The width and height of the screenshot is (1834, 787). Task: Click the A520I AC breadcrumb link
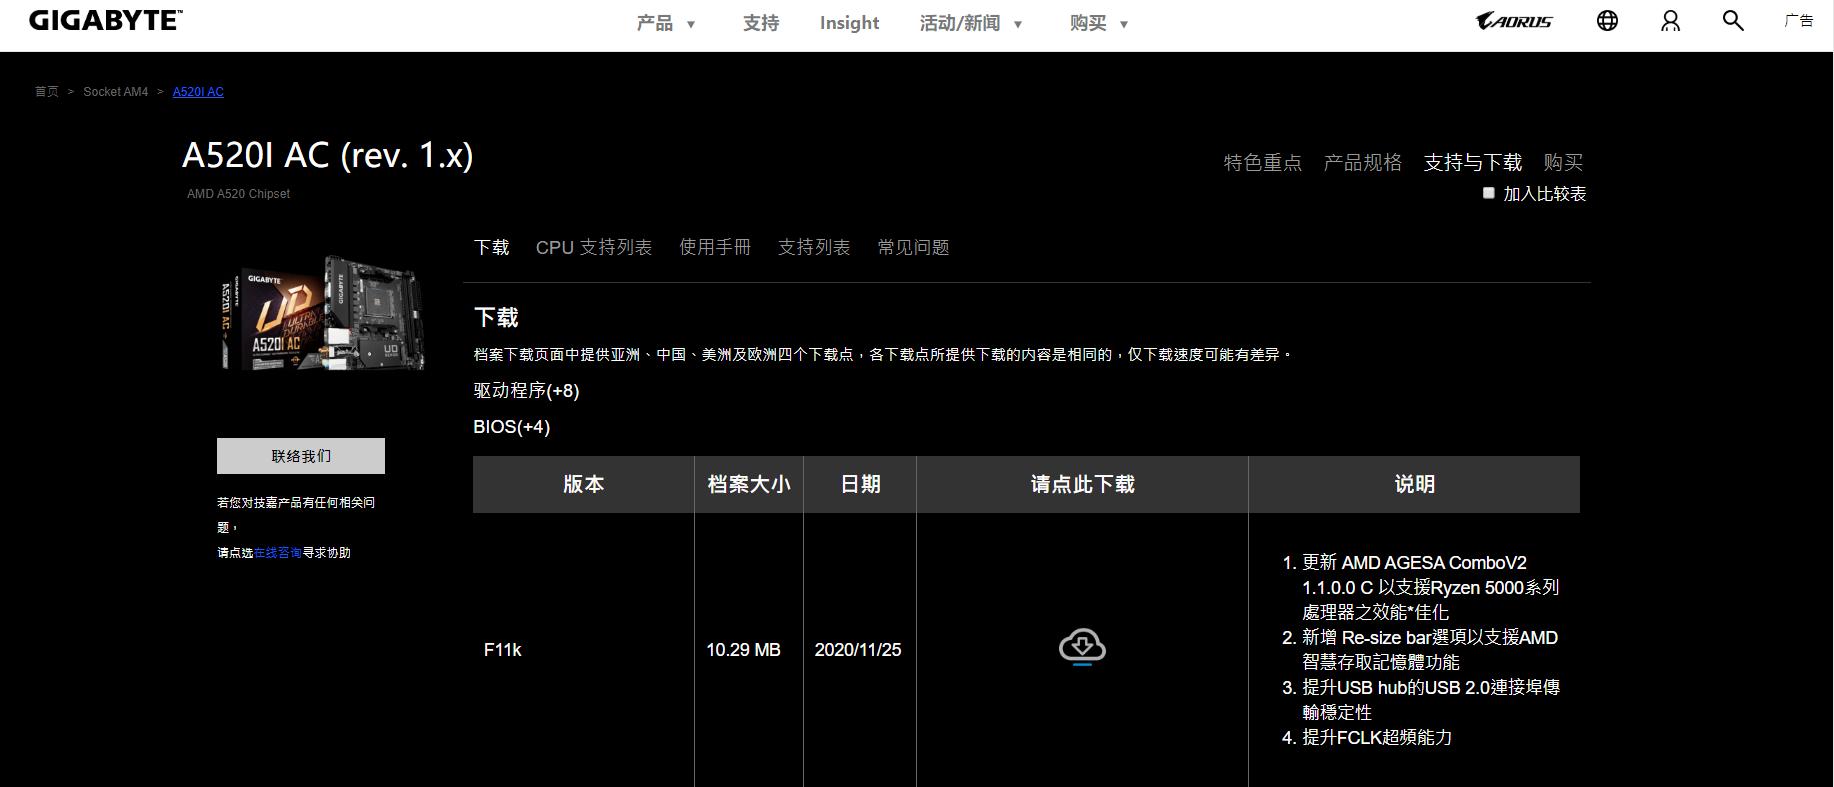pyautogui.click(x=198, y=92)
